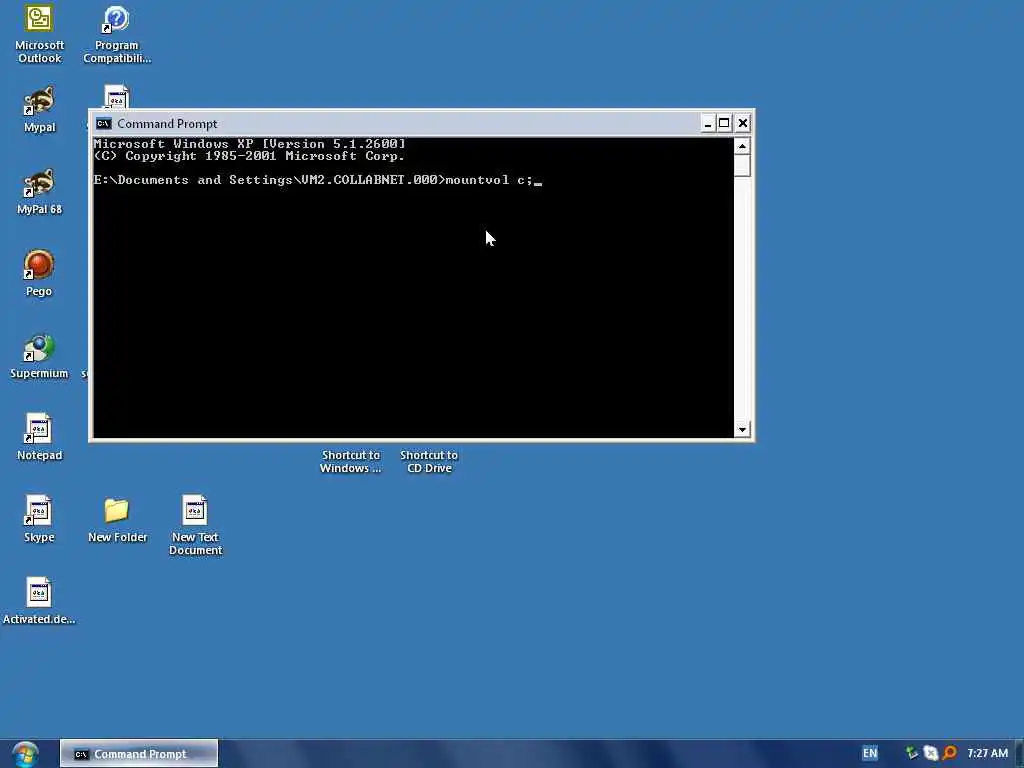Screen dimensions: 1024x768
Task: Click the Command Prompt scrollbar down arrow
Action: pyautogui.click(x=742, y=430)
